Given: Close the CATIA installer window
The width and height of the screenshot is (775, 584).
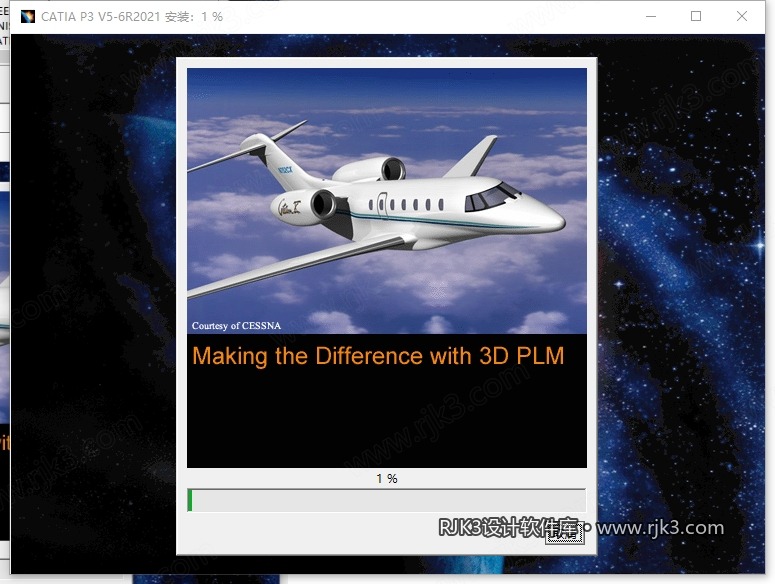Looking at the screenshot, I should [741, 16].
